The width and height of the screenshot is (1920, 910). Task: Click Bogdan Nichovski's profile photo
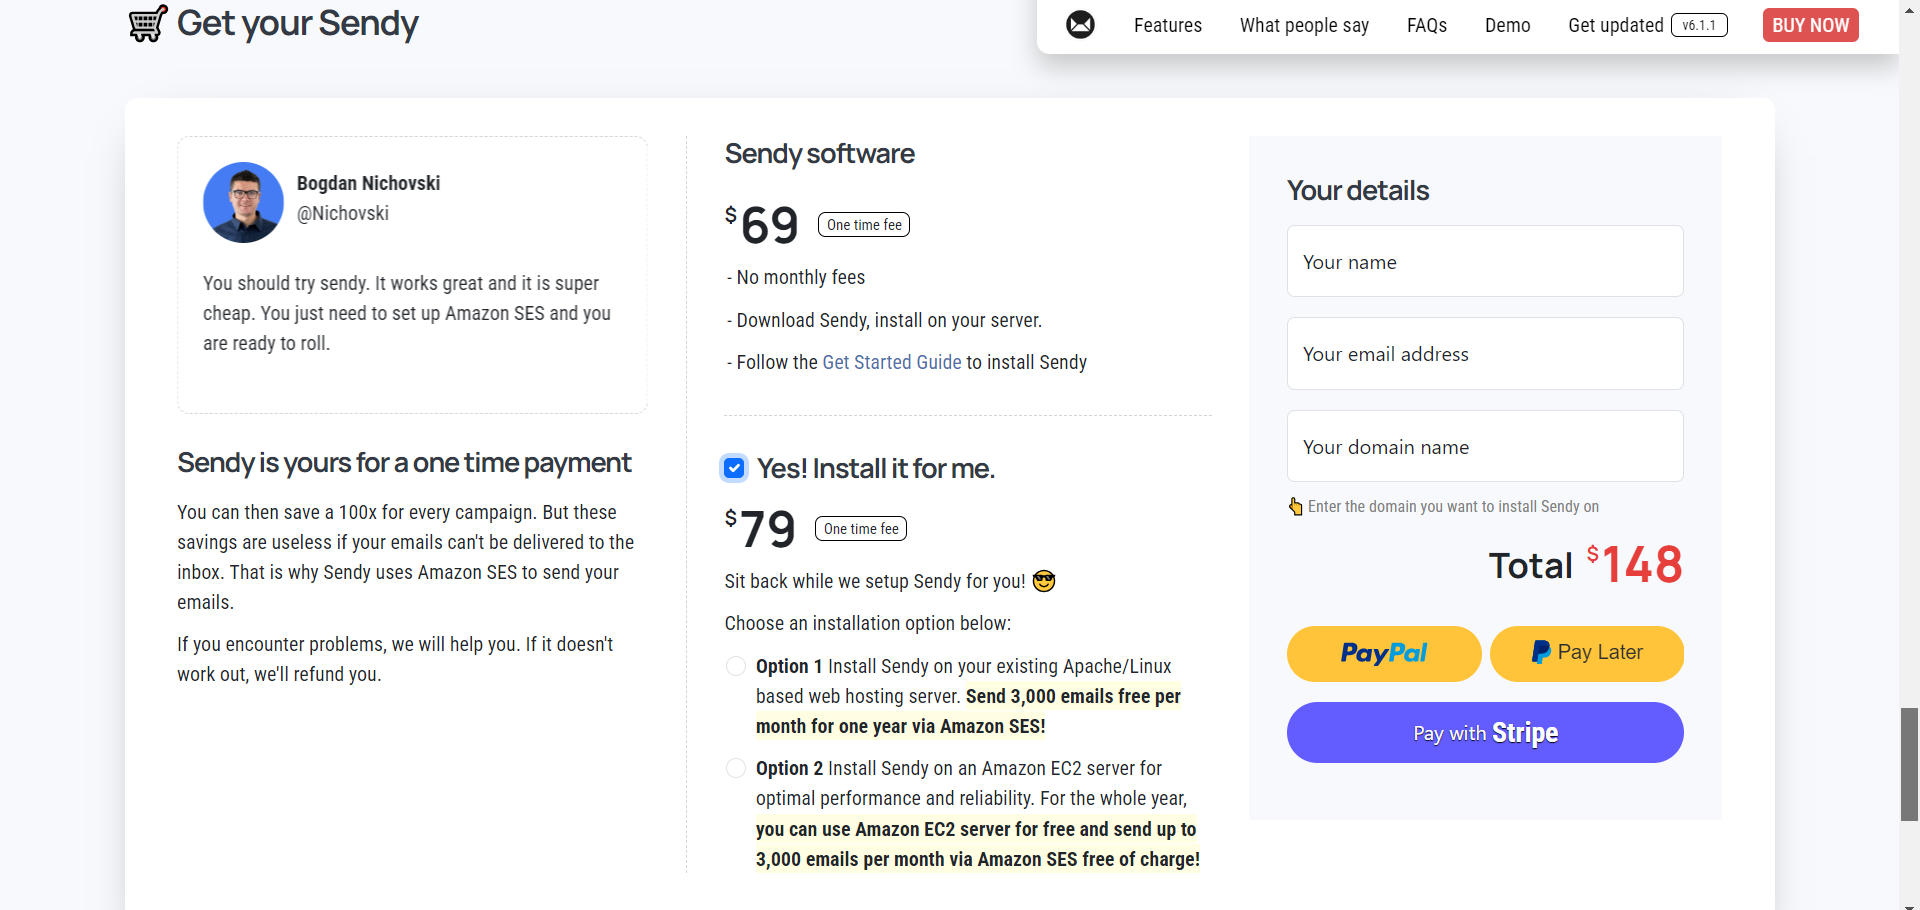point(243,202)
